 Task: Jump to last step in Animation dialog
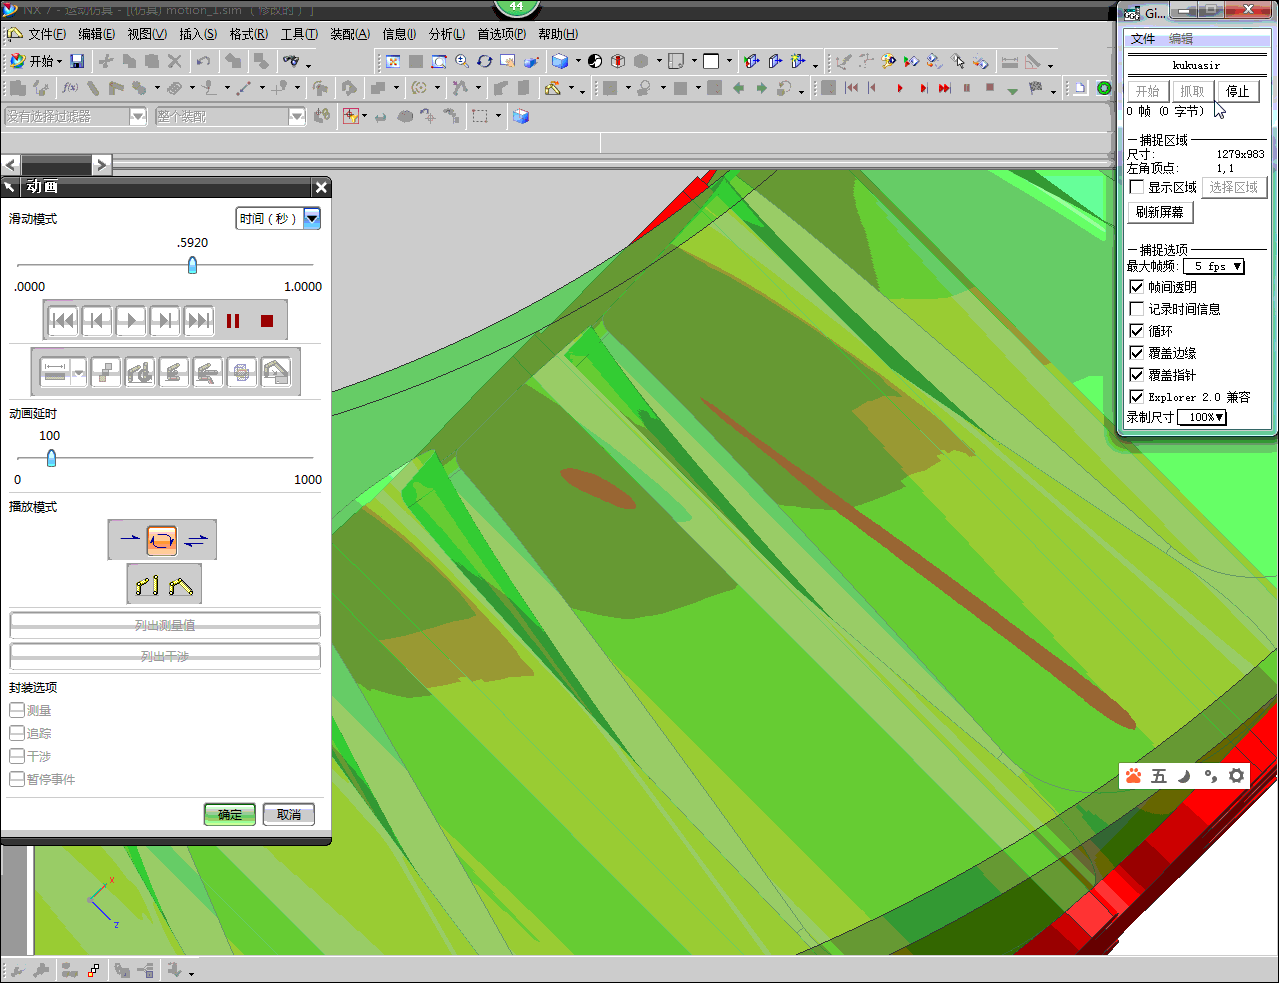[x=198, y=321]
